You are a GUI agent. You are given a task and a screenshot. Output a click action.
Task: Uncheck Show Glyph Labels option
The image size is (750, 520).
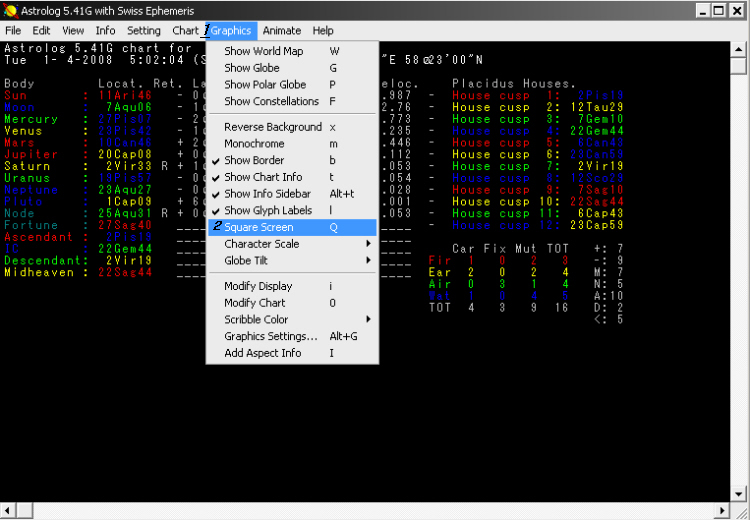tap(292, 210)
